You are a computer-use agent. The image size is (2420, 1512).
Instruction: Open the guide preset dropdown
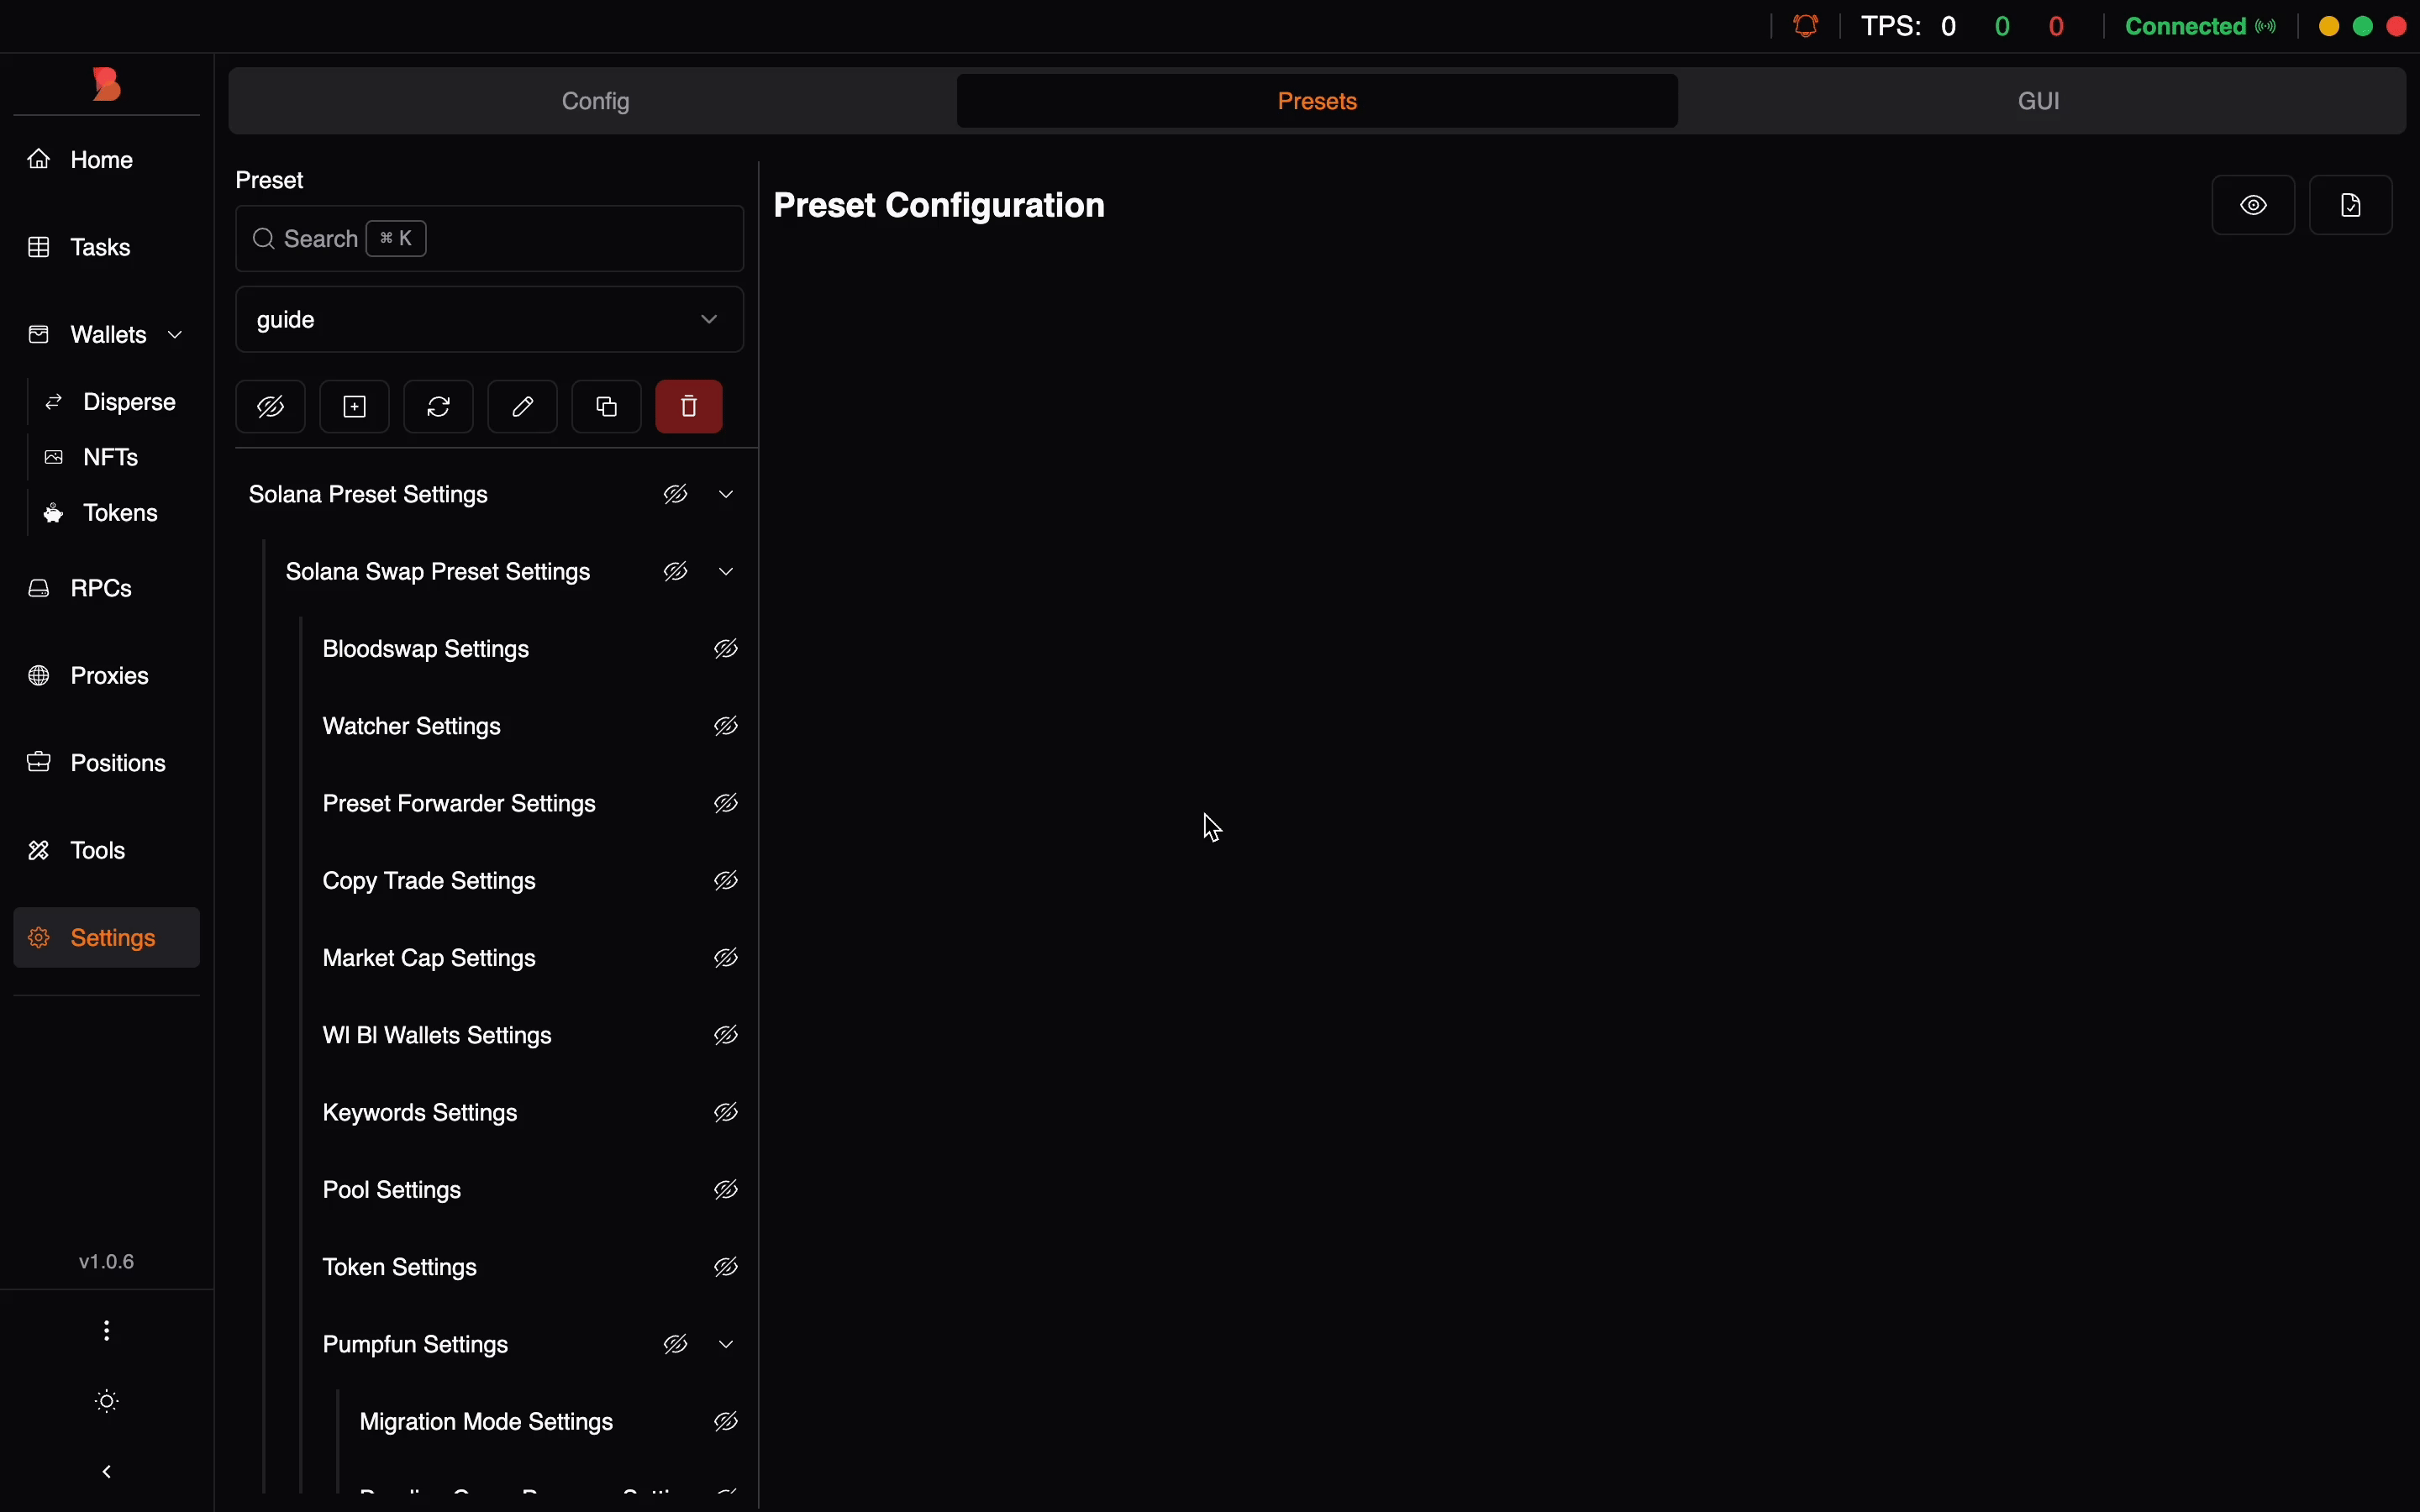coord(490,320)
